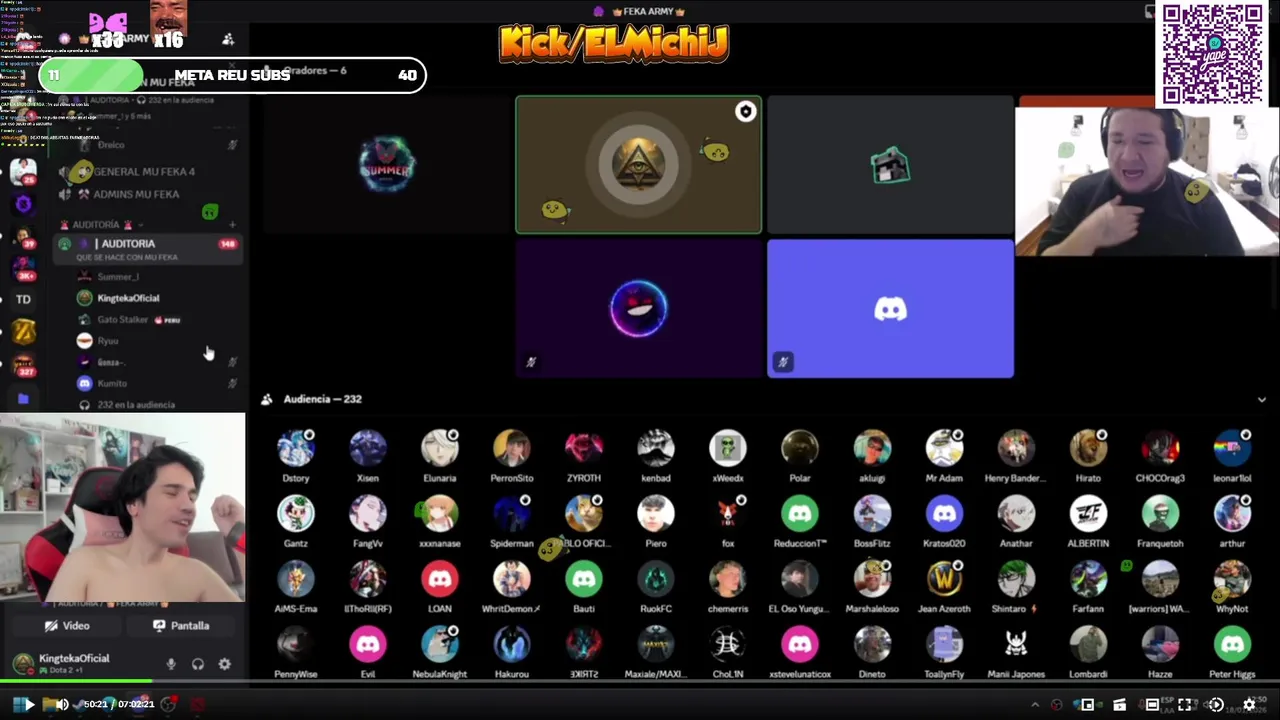Open audience member Dstory avatar
This screenshot has height=720, width=1280.
pos(296,449)
